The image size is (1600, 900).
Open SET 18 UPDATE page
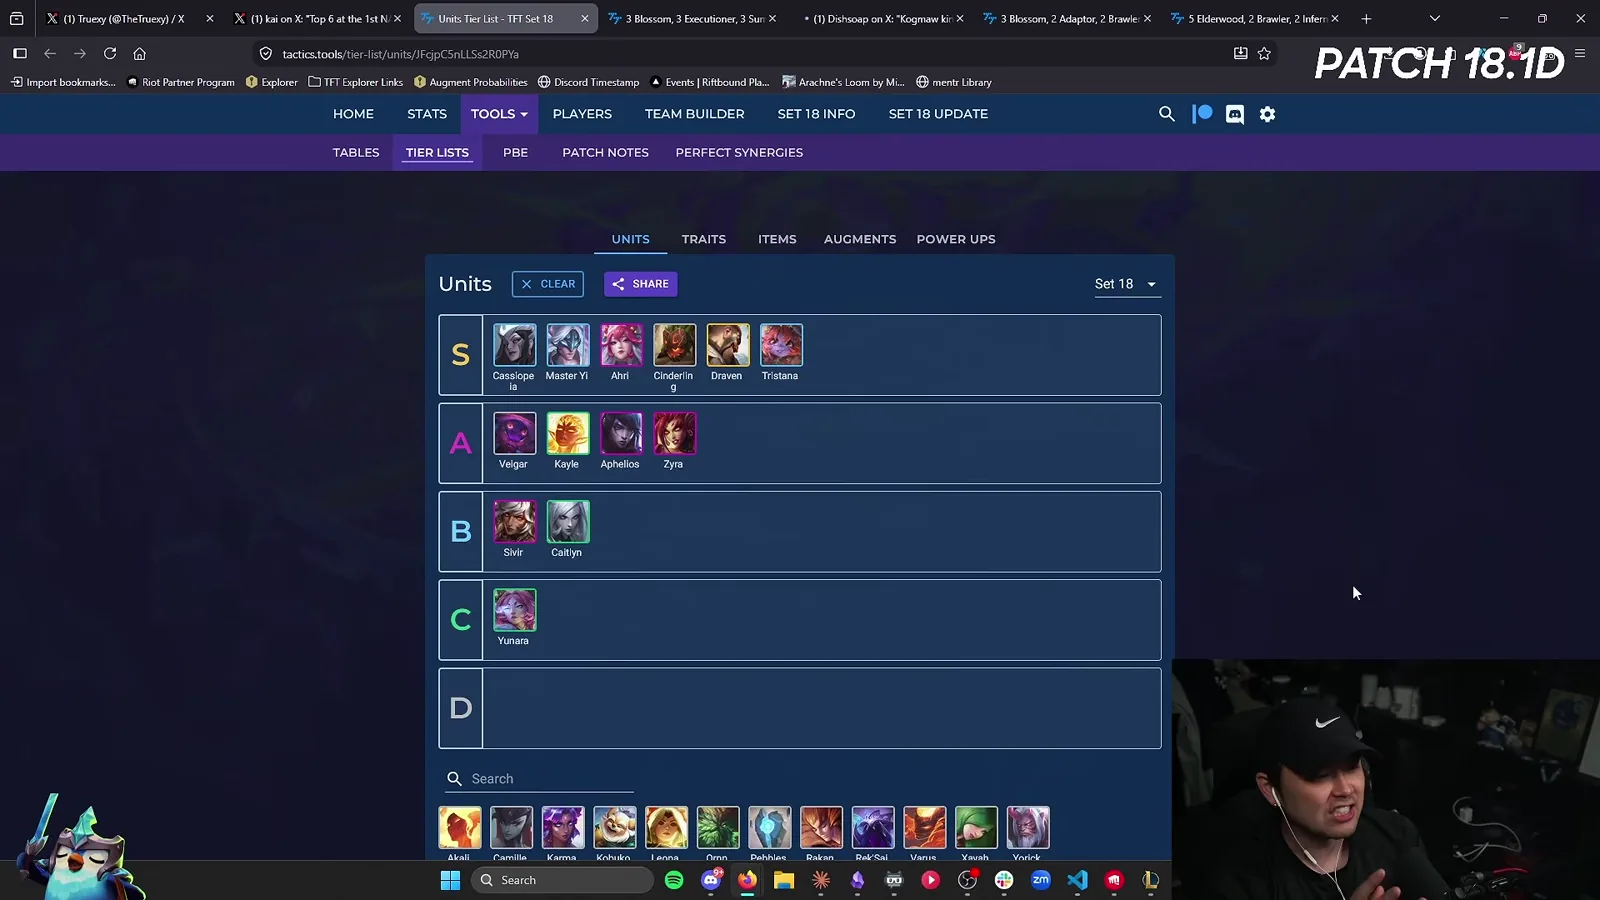click(938, 114)
